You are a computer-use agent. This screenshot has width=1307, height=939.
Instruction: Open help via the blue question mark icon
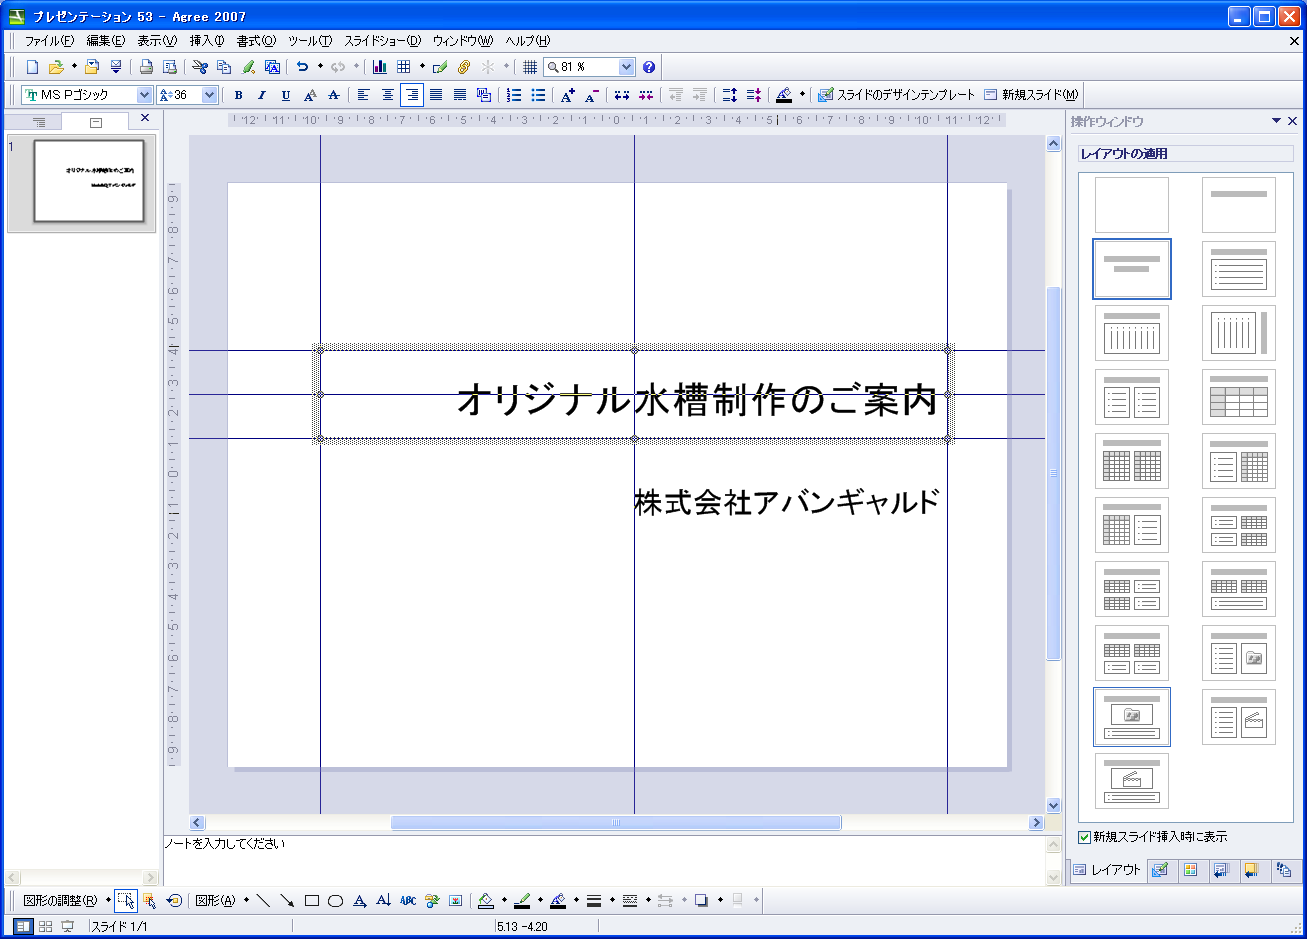point(649,67)
